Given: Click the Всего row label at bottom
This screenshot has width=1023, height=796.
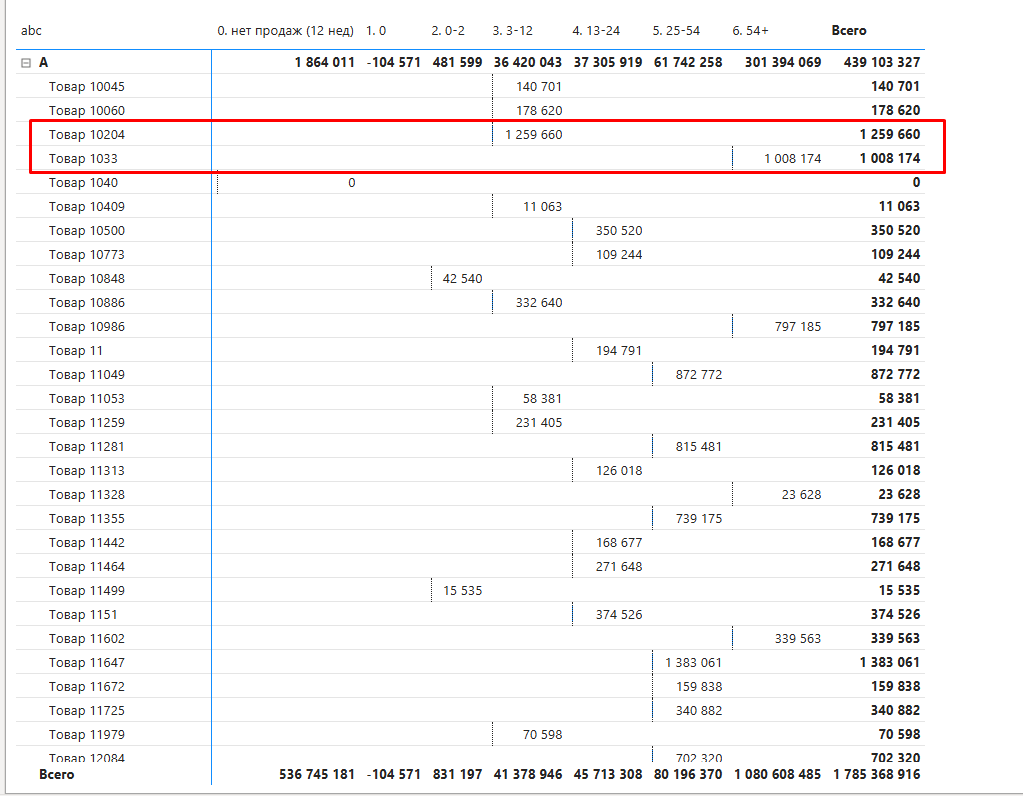Looking at the screenshot, I should tap(56, 774).
